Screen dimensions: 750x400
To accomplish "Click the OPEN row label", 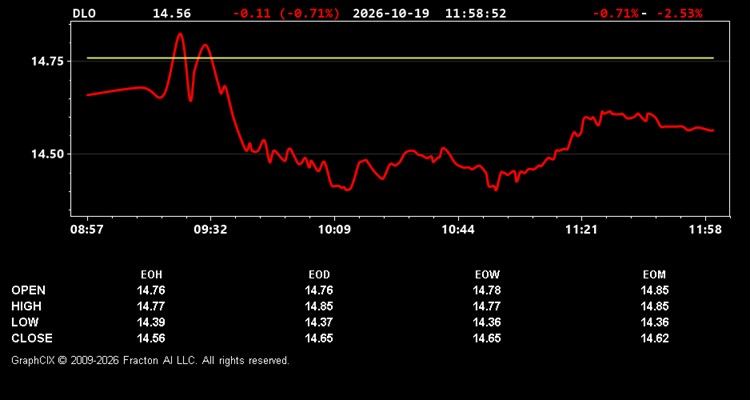I will coord(28,290).
